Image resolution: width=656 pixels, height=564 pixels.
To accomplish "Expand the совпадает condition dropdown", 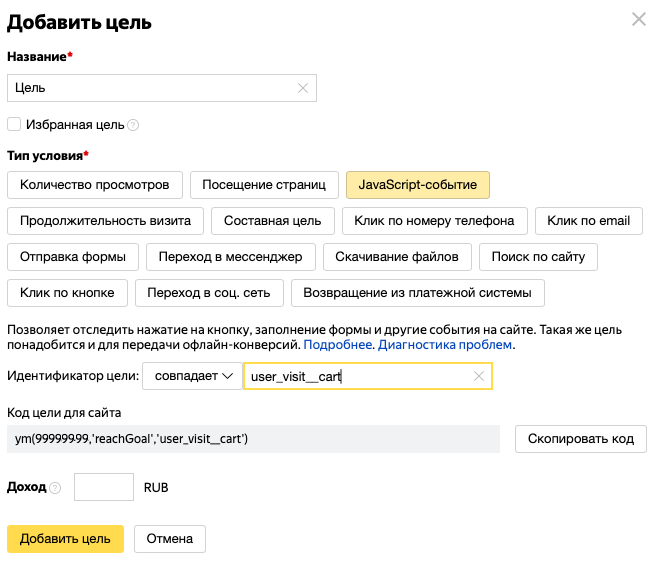I will (191, 376).
